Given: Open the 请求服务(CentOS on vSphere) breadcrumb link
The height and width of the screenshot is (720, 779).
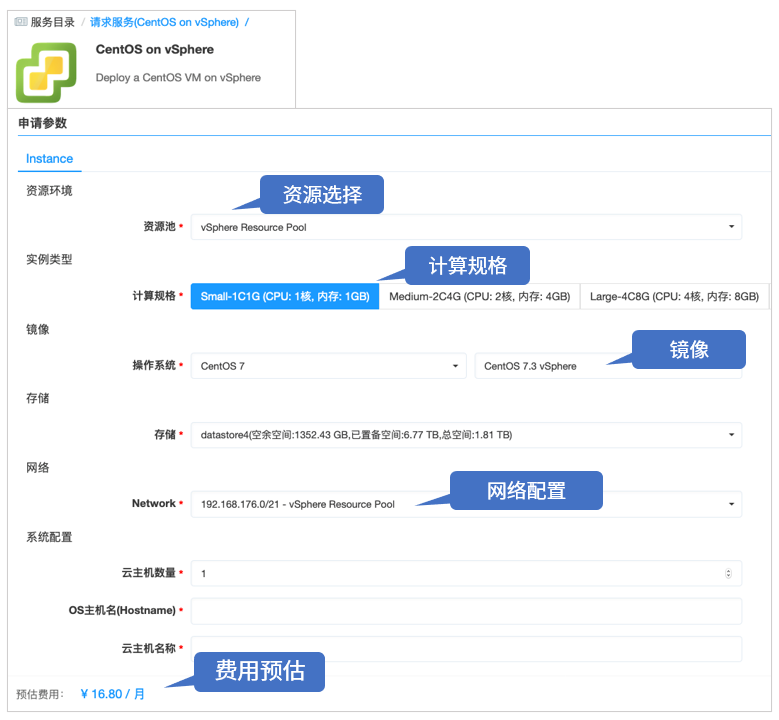Looking at the screenshot, I should pos(163,22).
